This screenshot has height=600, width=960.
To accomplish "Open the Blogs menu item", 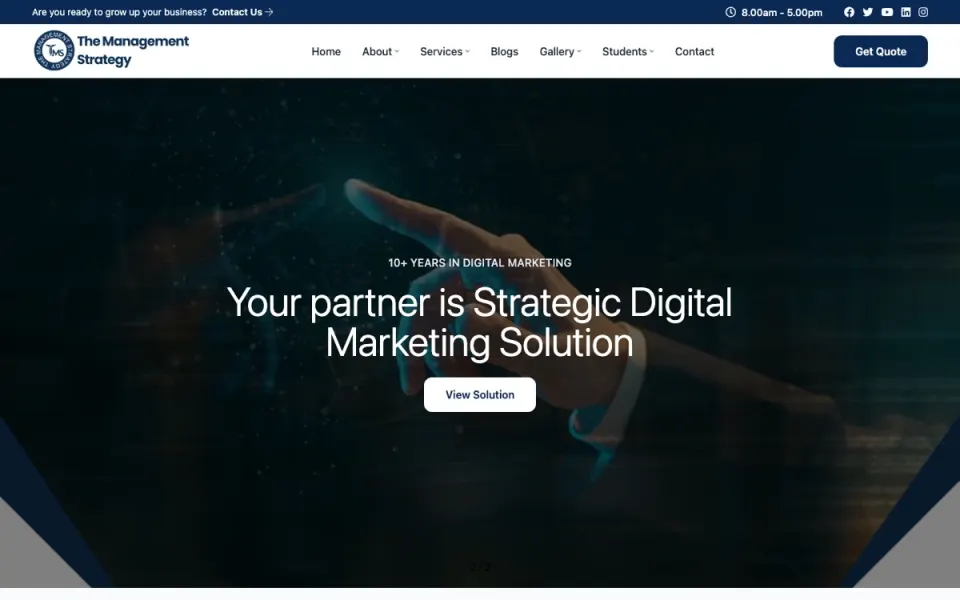I will pyautogui.click(x=504, y=51).
